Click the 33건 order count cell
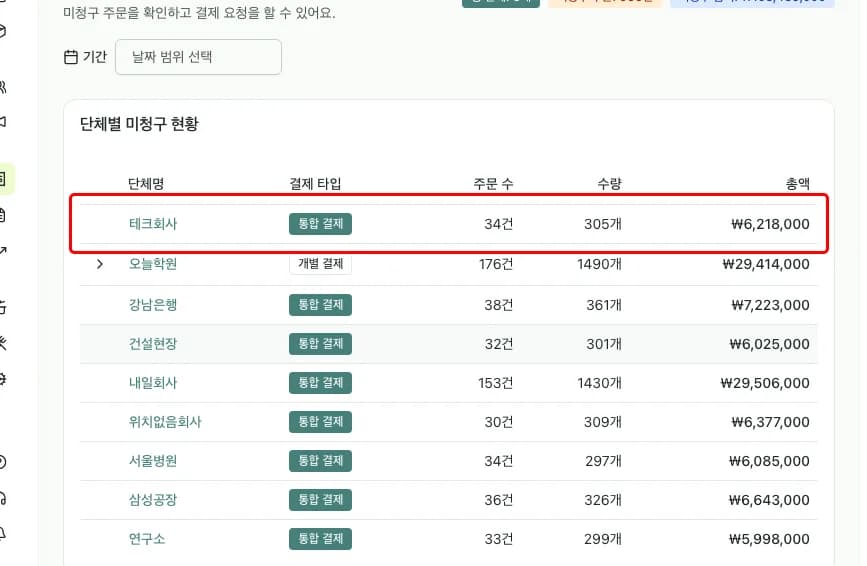Viewport: 867px width, 566px height. pos(499,539)
